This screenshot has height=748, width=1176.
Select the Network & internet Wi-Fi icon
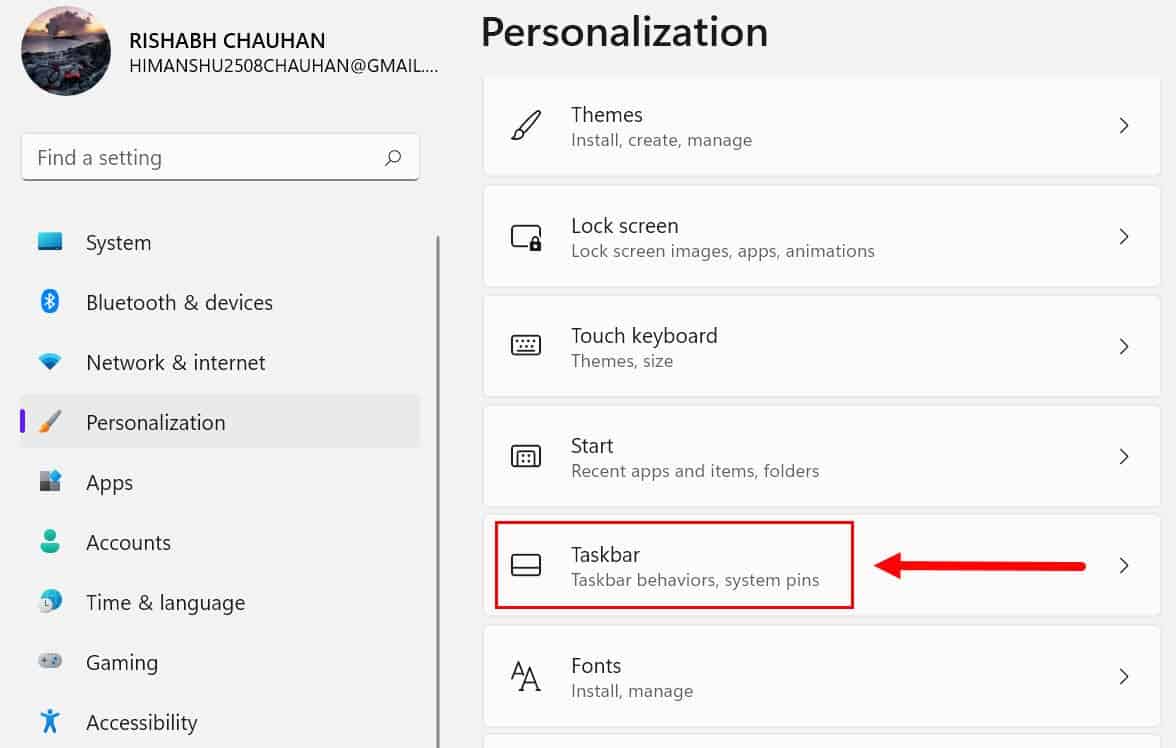tap(50, 362)
